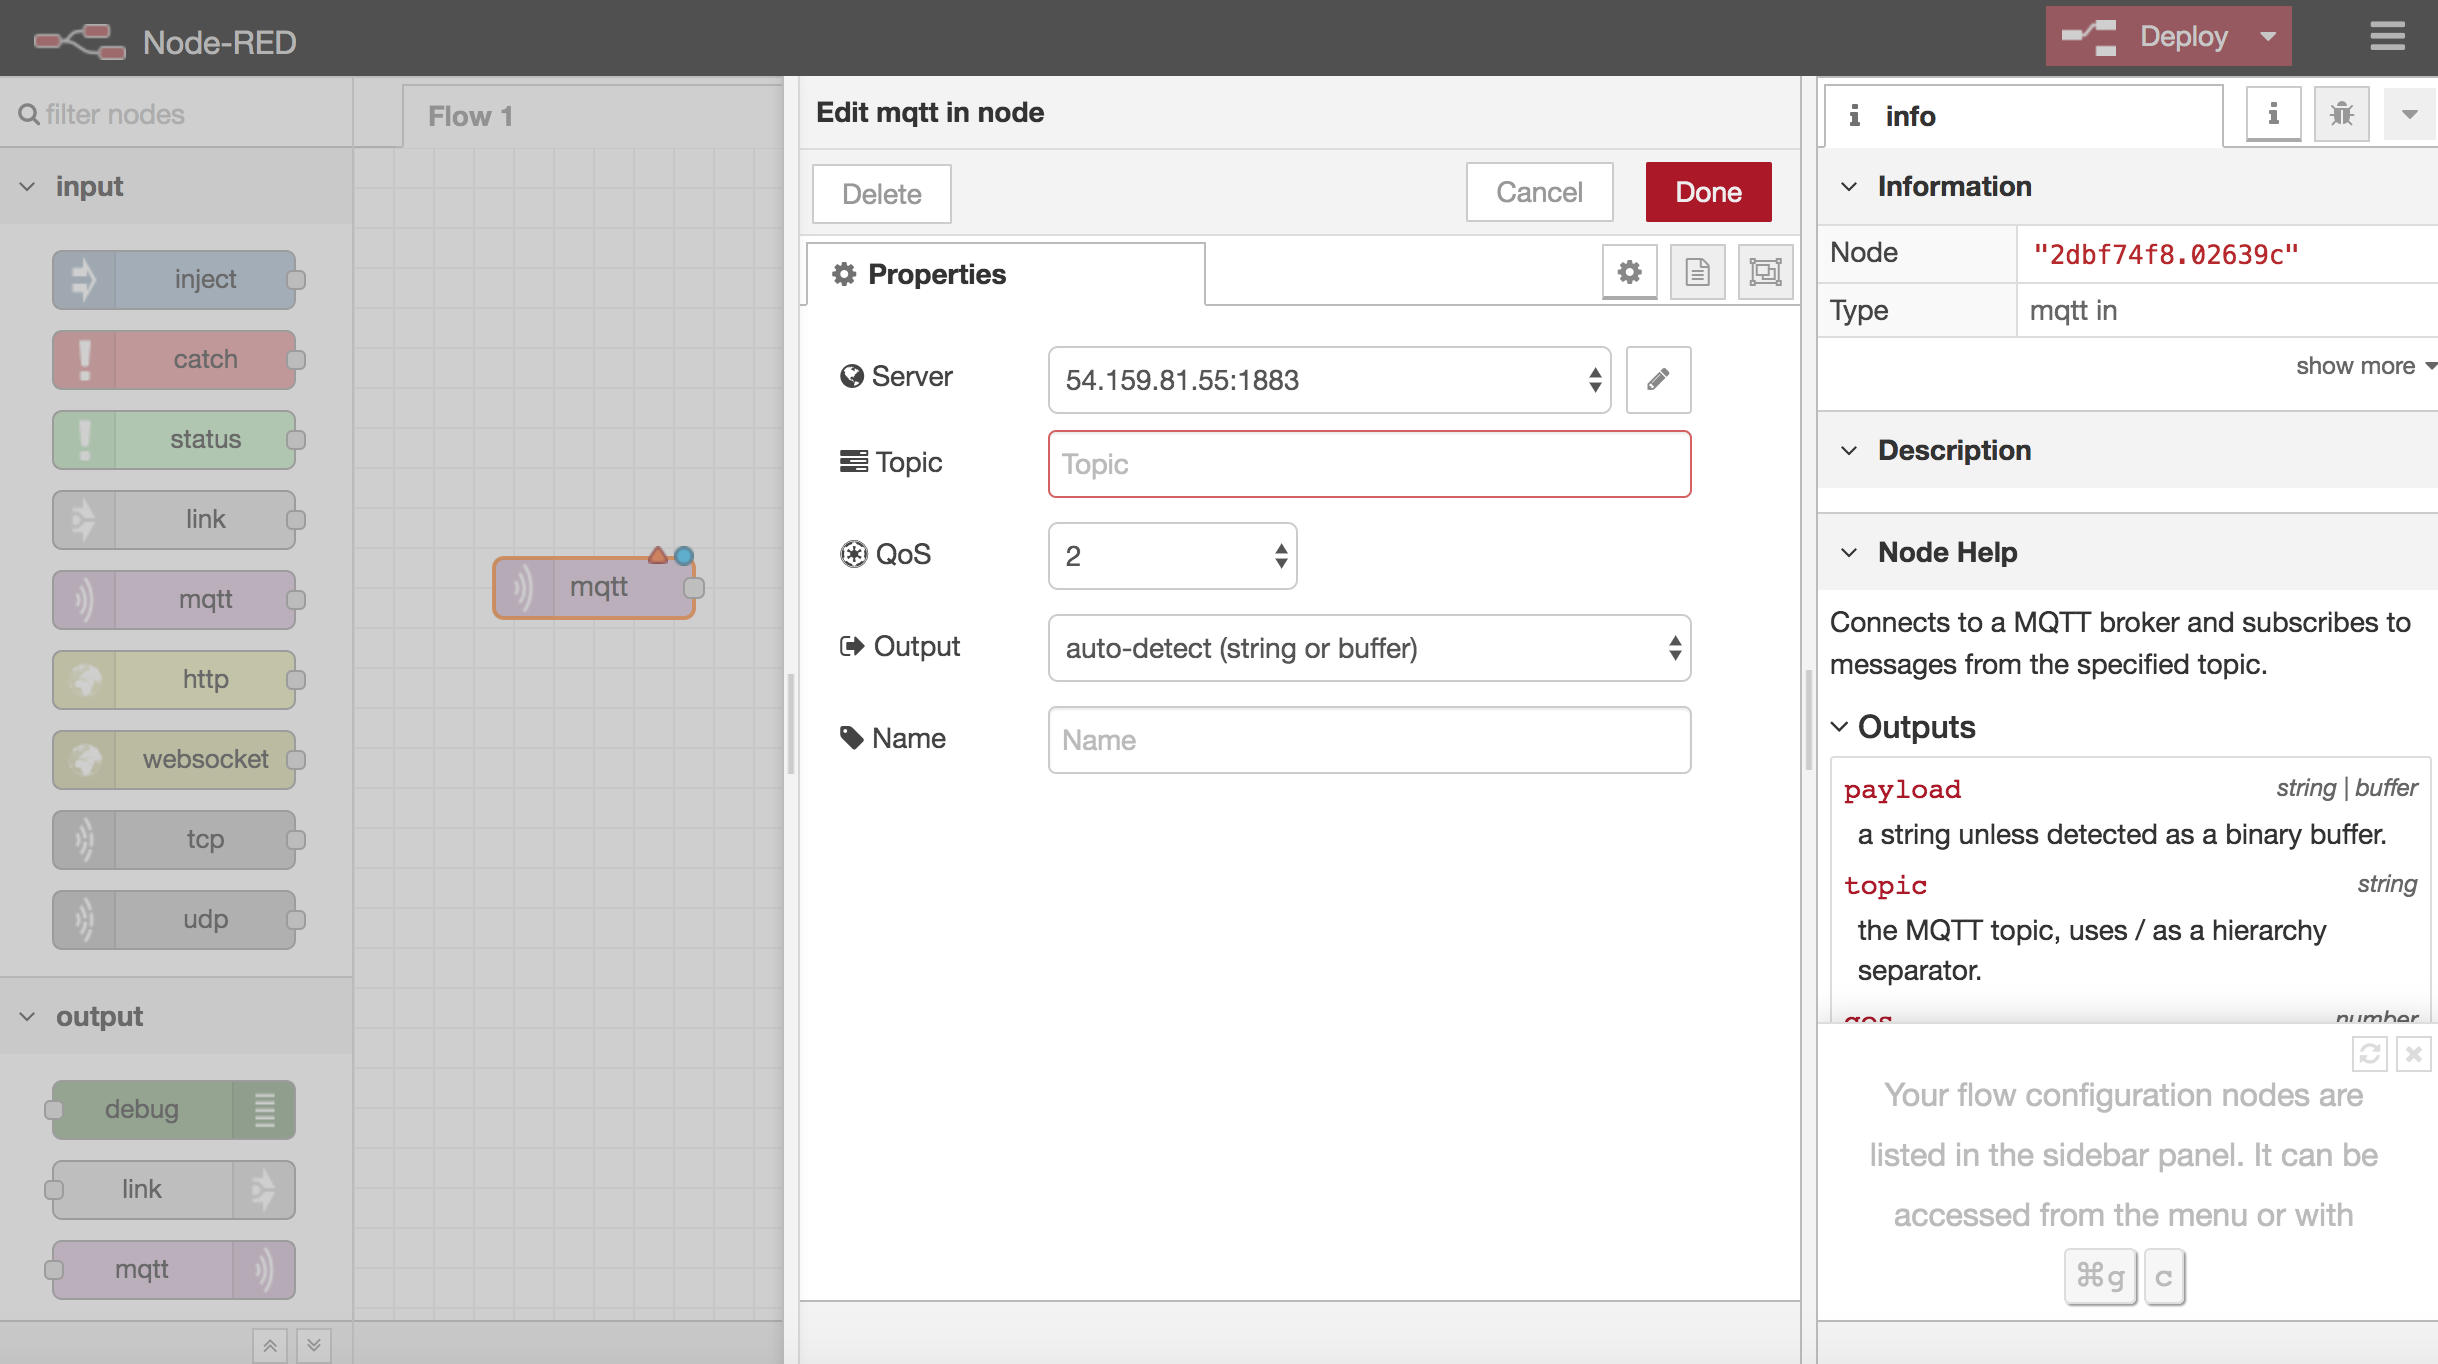Click node ID "2dbf74f8.02639c"
The width and height of the screenshot is (2438, 1364).
(x=2165, y=255)
